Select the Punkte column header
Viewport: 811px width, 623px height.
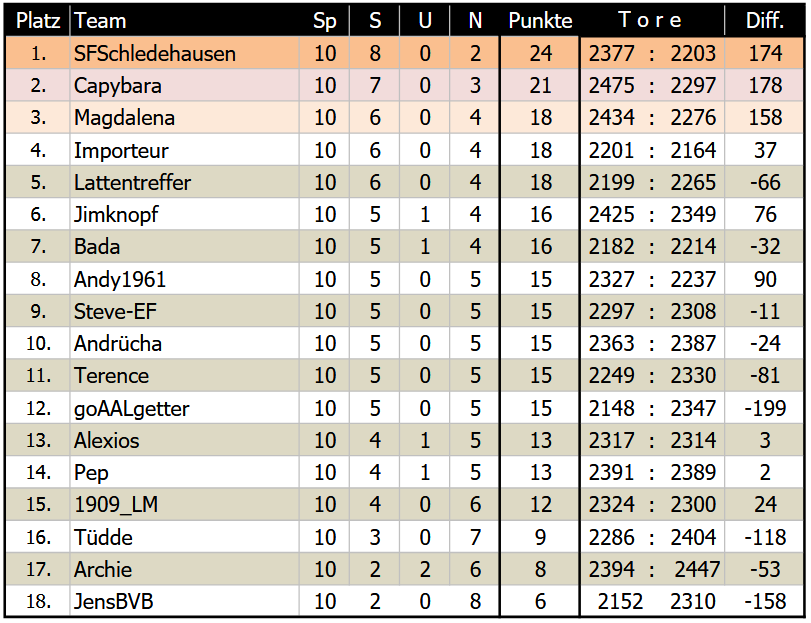(540, 21)
